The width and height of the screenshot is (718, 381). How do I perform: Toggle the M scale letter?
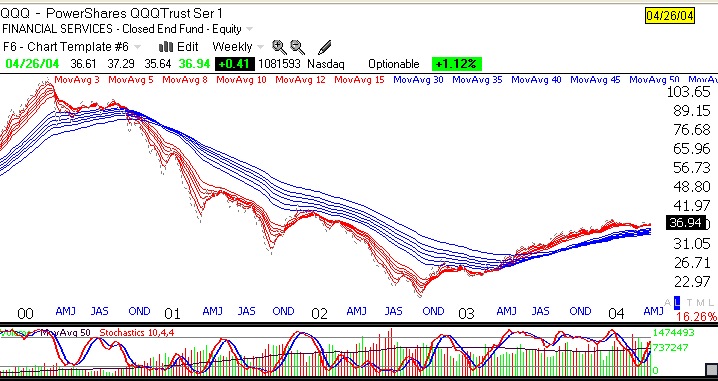click(x=701, y=302)
